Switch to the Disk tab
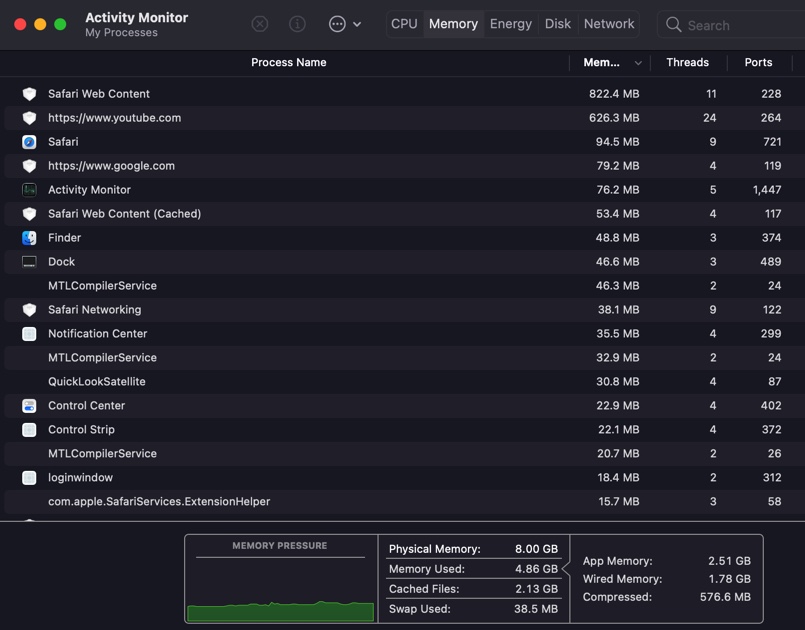This screenshot has height=630, width=805. pos(558,24)
